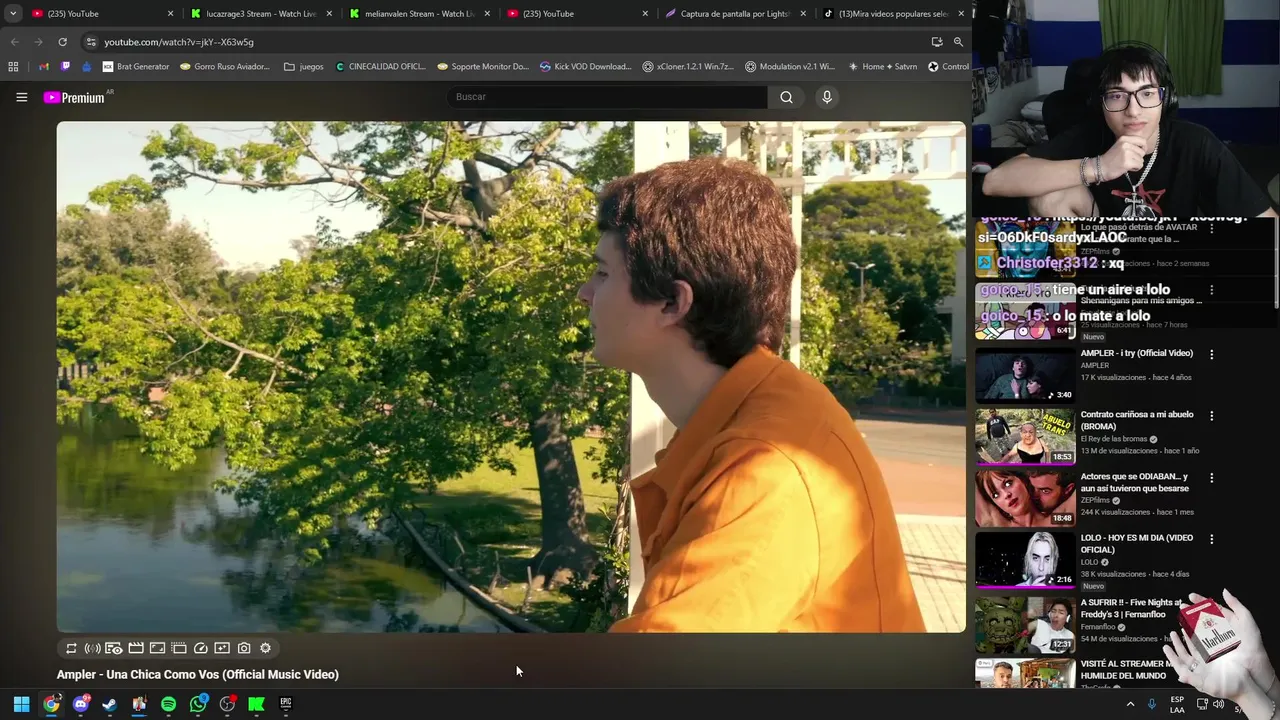Image resolution: width=1280 pixels, height=720 pixels.
Task: Open the playback speed gauge icon
Action: click(x=200, y=648)
